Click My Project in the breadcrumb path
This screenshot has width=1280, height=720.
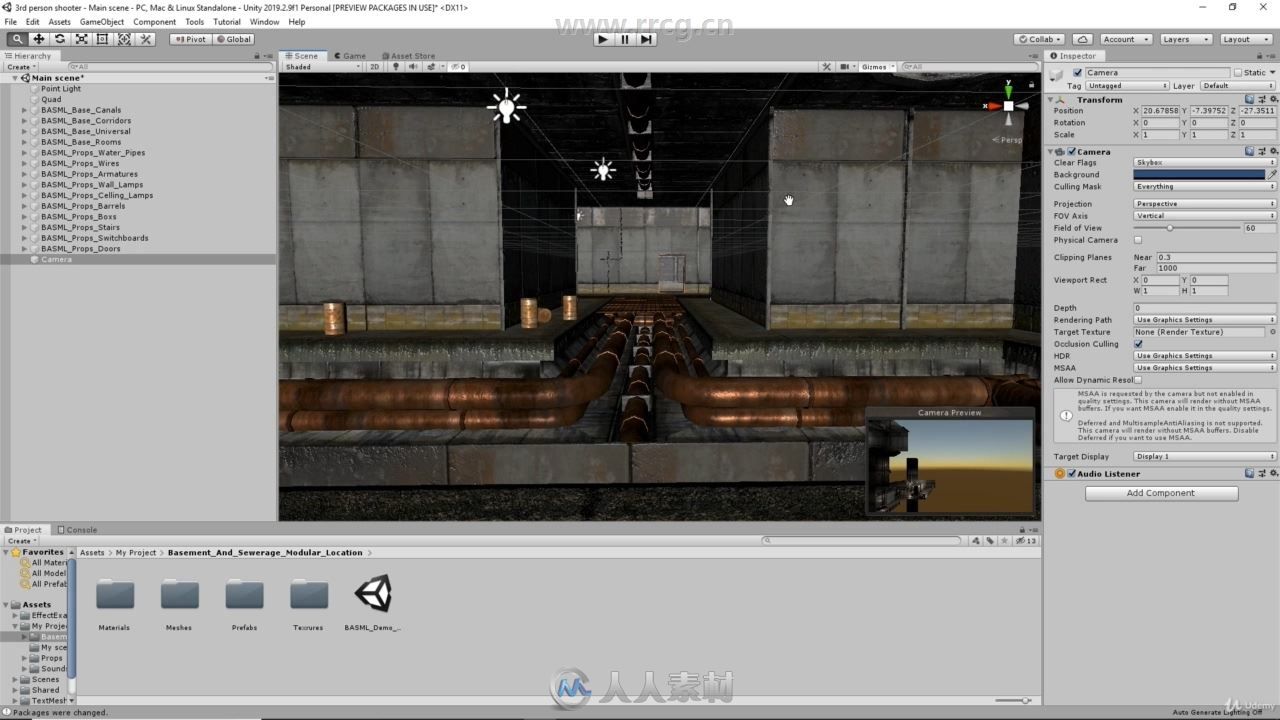[x=136, y=552]
